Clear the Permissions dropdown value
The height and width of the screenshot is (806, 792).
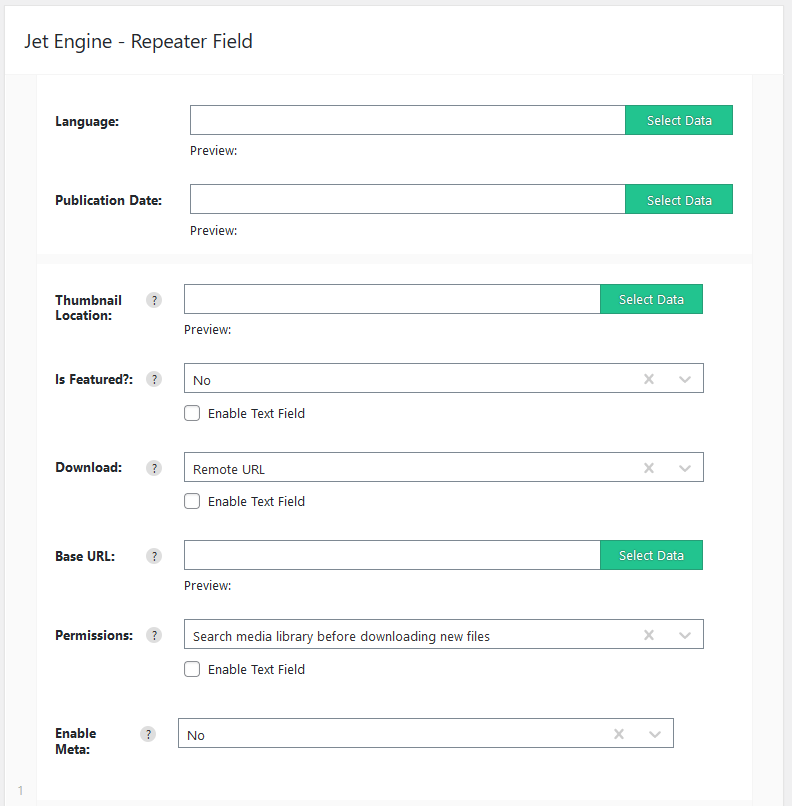[649, 635]
